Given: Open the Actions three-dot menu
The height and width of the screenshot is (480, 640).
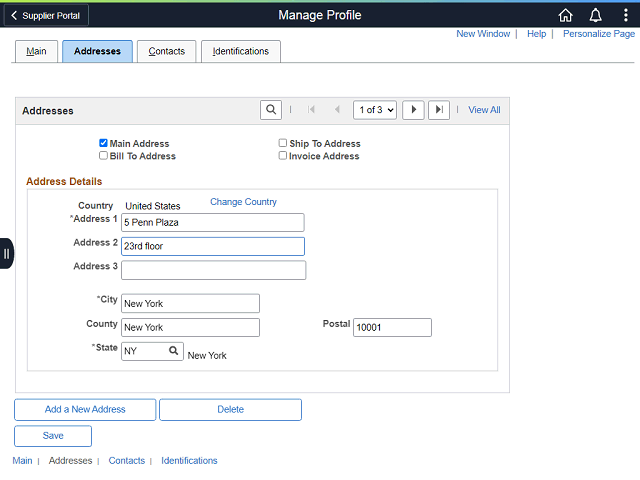Looking at the screenshot, I should point(626,16).
